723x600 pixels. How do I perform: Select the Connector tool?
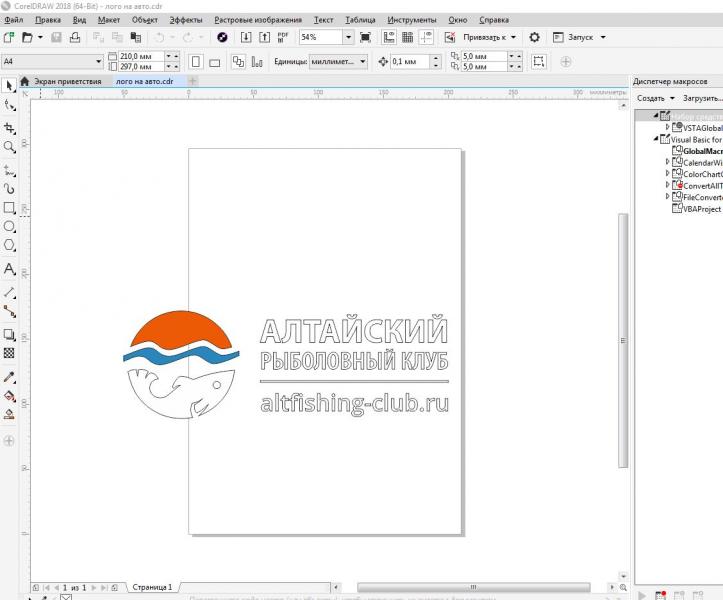click(9, 312)
